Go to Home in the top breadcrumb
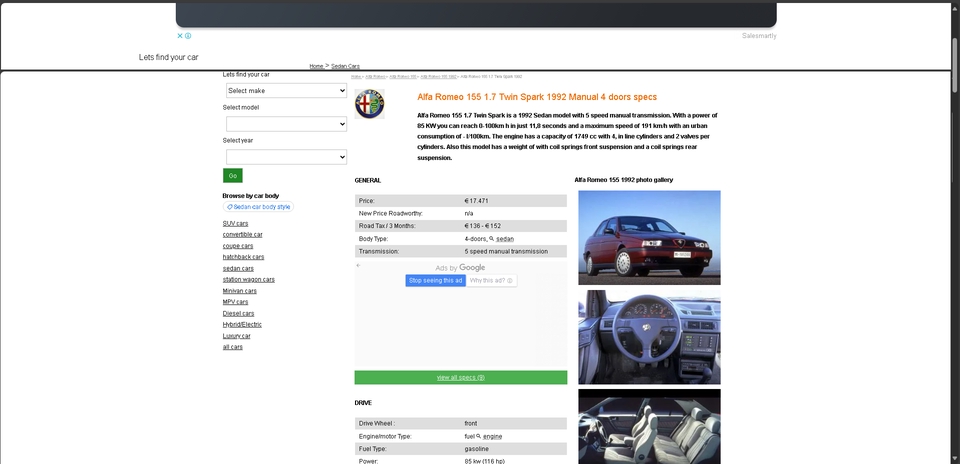 click(x=317, y=66)
